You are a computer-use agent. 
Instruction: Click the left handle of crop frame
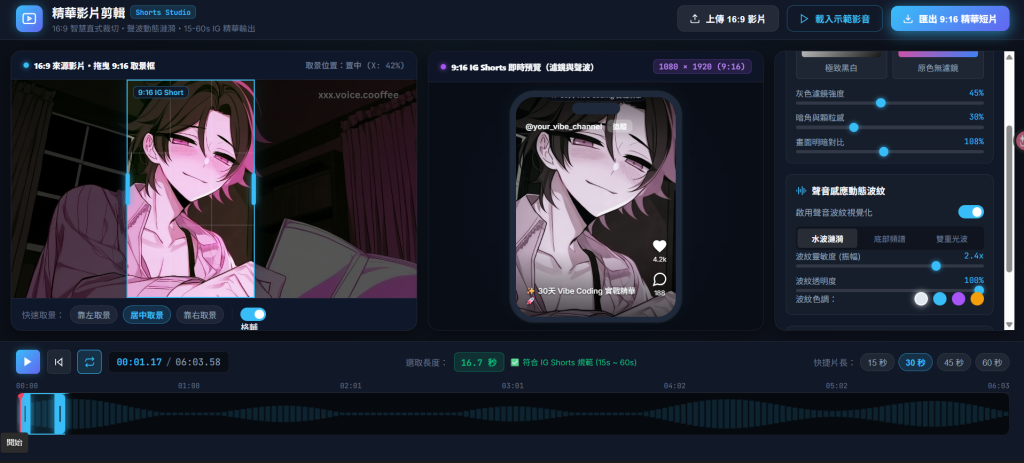(128, 189)
